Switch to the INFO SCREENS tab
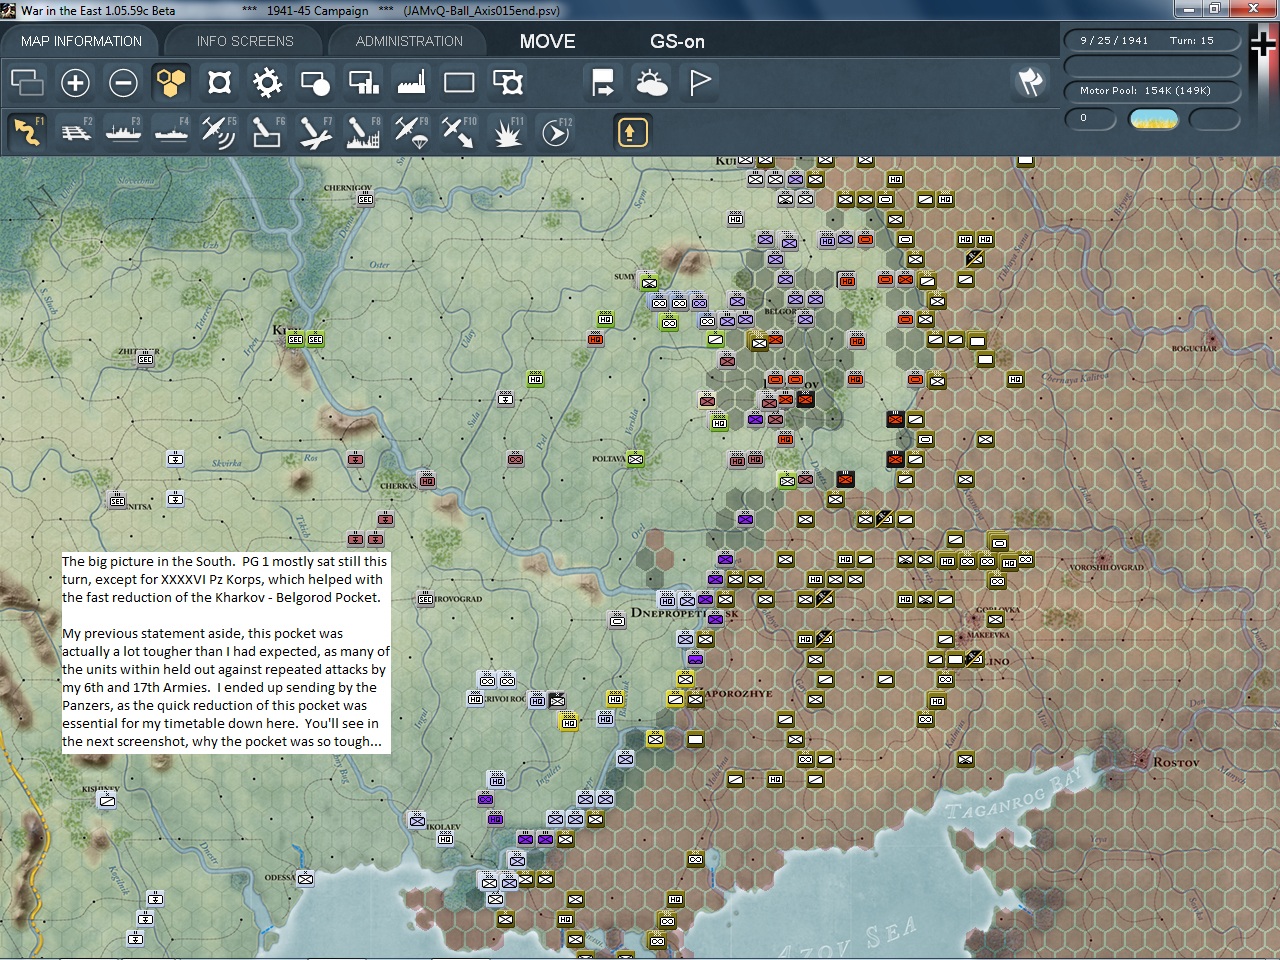 pos(245,41)
